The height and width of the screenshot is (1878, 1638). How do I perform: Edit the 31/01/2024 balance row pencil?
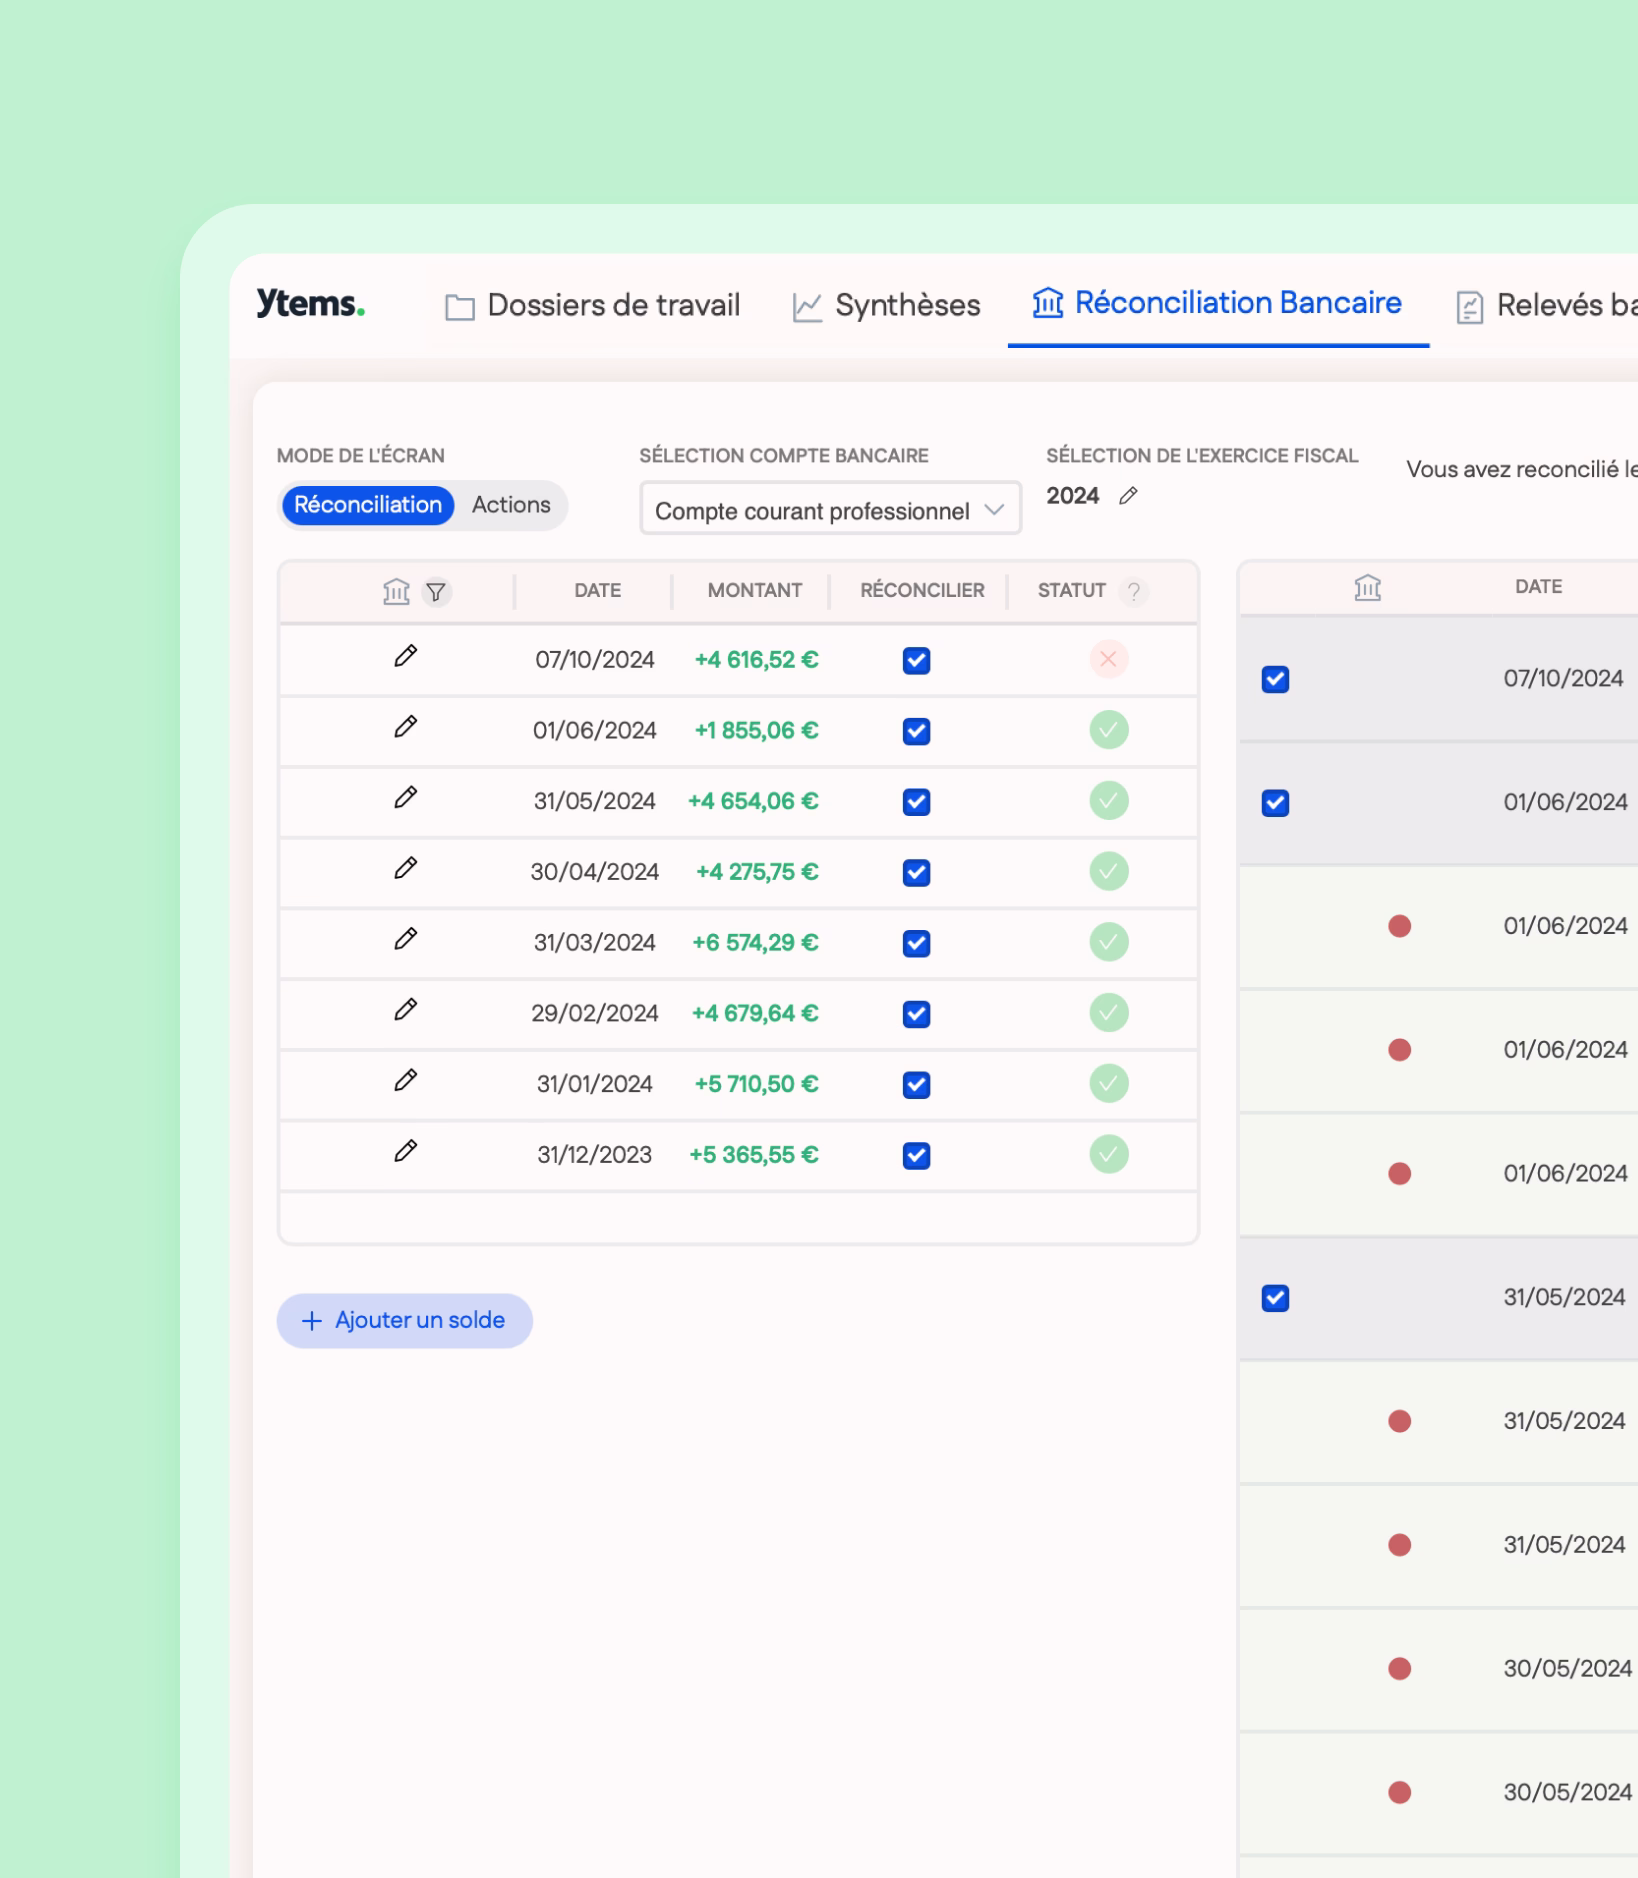405,1081
